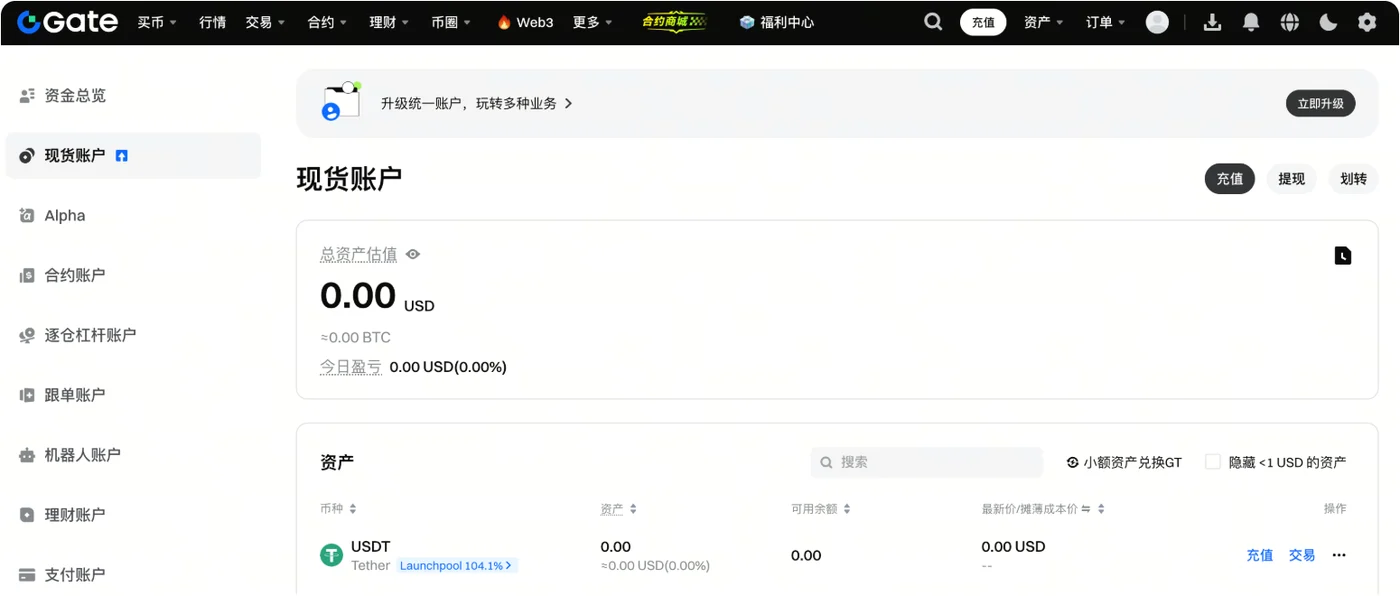This screenshot has width=1400, height=596.
Task: Click the upgrade unified account banner illustration
Action: [340, 102]
